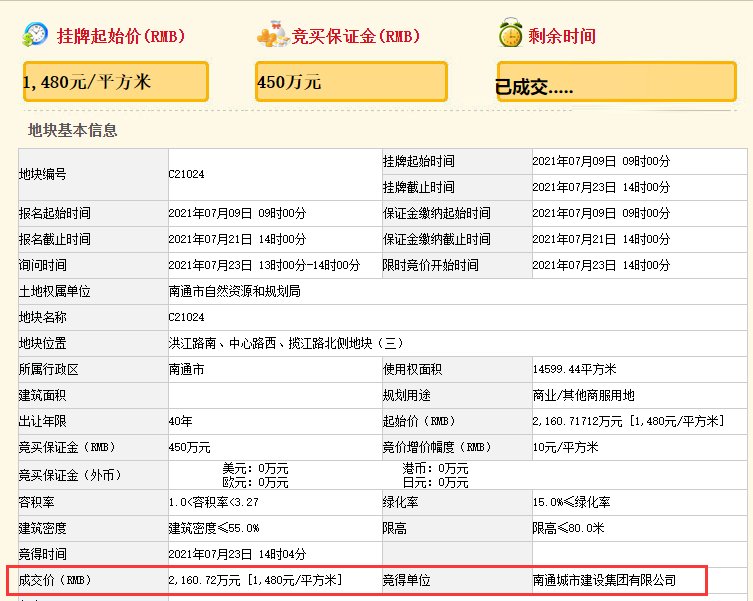The image size is (753, 601).
Task: Click the 挂牌截止时间 value 2021年07月23日 14时00分
Action: 601,187
